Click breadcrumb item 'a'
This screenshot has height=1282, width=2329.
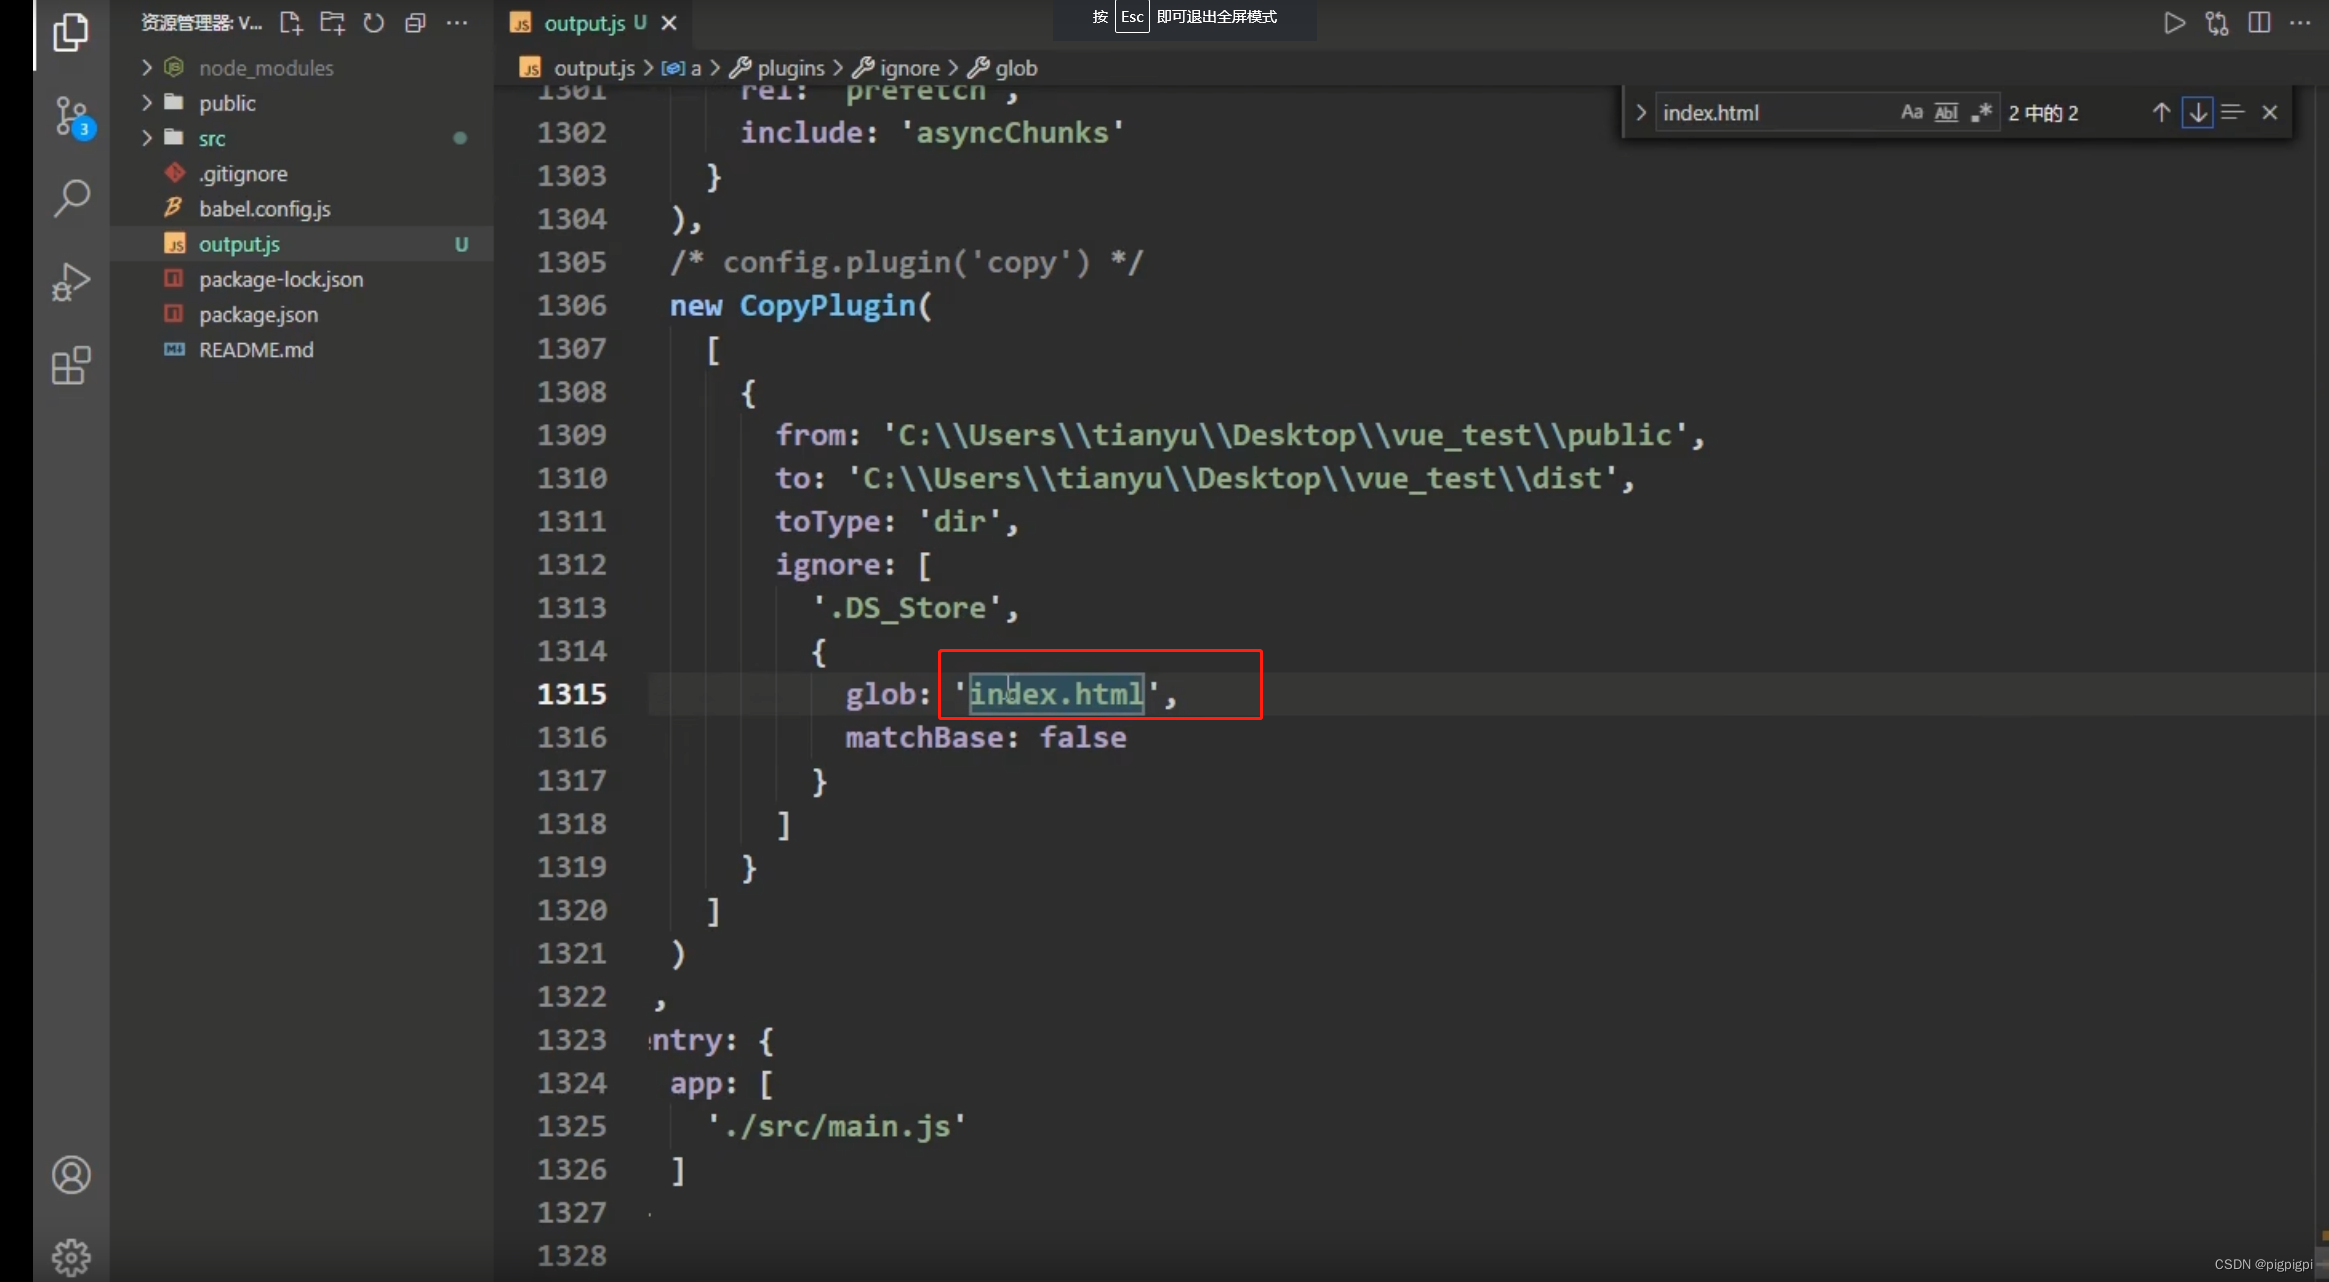coord(681,68)
